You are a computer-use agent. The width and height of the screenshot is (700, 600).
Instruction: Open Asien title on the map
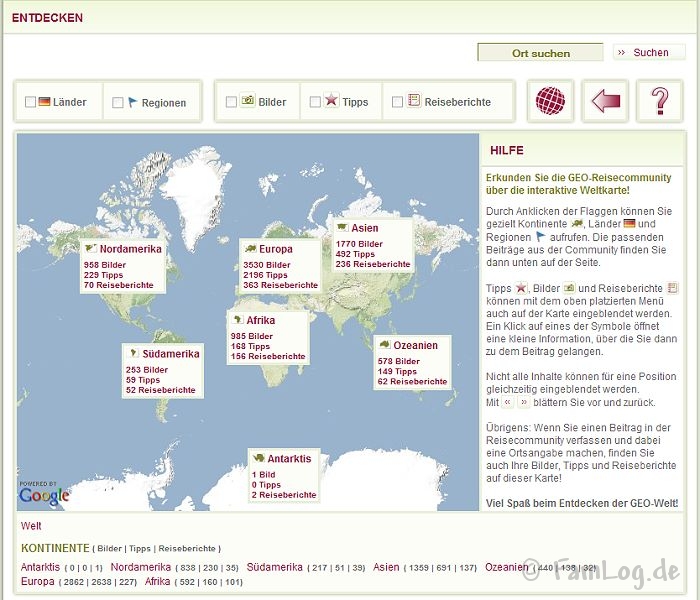[364, 228]
